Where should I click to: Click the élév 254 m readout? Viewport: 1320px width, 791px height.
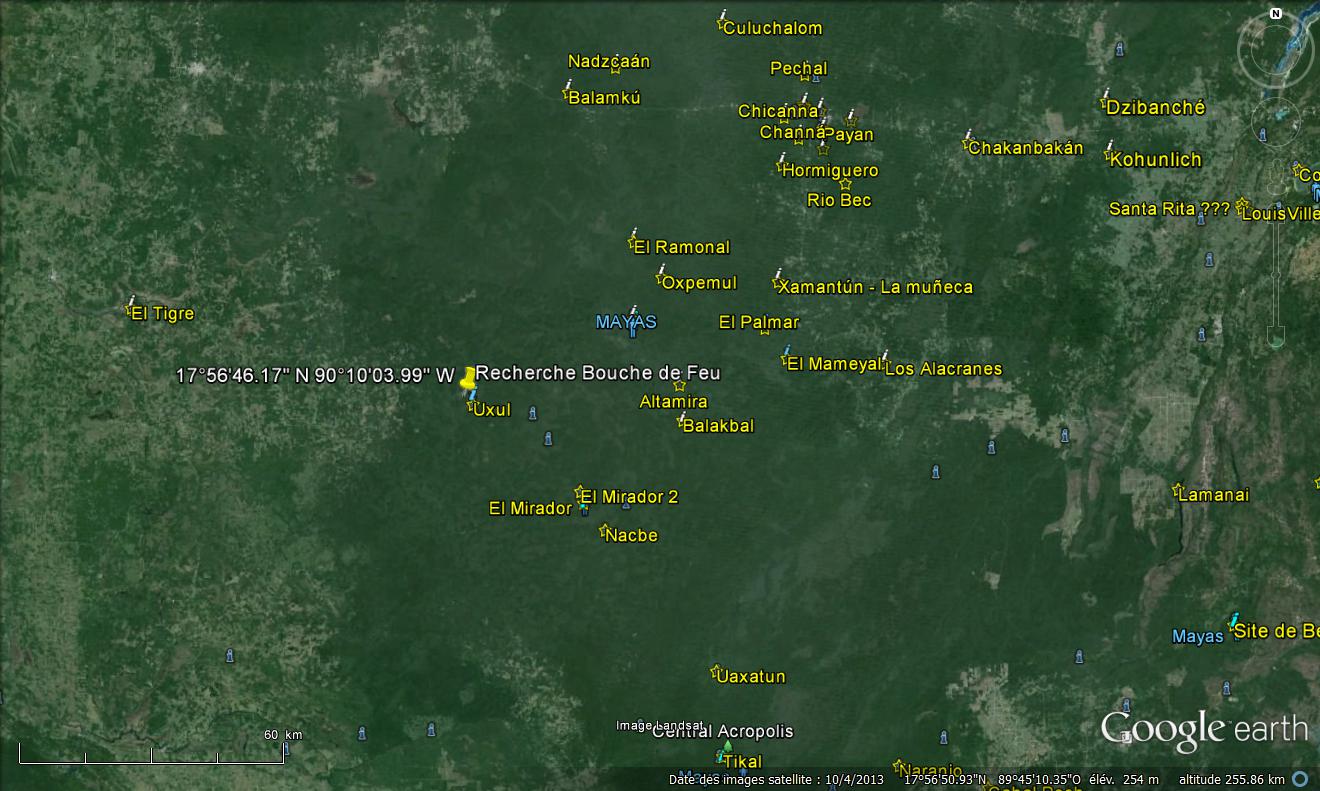[1123, 779]
